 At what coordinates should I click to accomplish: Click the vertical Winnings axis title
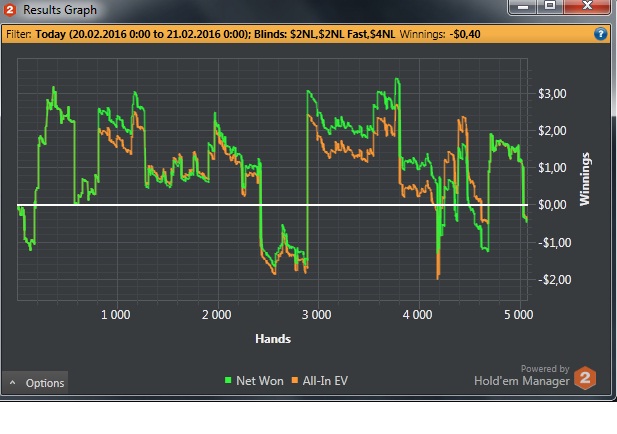[585, 179]
